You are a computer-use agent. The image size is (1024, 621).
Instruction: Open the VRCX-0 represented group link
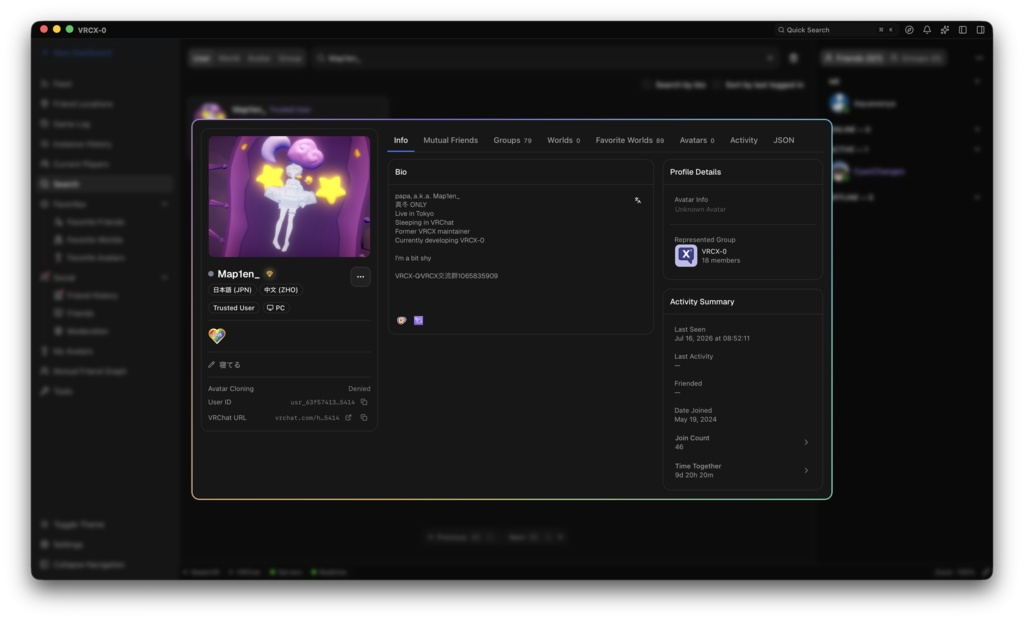point(714,251)
